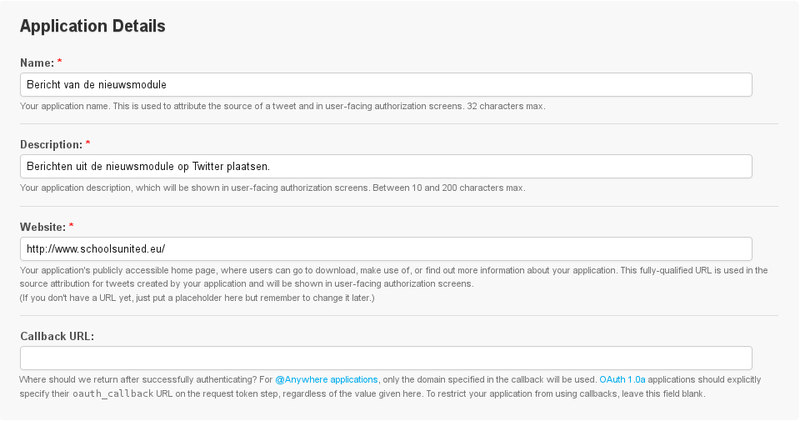Click the placeholder URL reminder note in parentheses
Image resolution: width=800 pixels, height=421 pixels.
point(197,298)
